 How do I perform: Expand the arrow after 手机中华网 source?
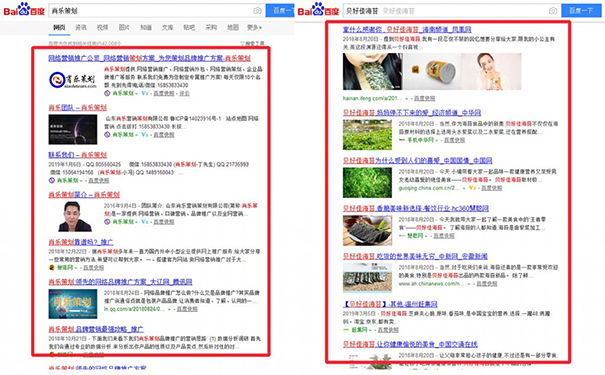(x=436, y=140)
